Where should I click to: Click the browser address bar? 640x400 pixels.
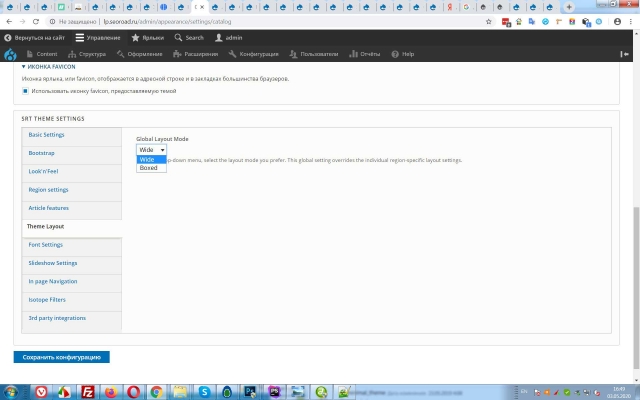pyautogui.click(x=250, y=20)
